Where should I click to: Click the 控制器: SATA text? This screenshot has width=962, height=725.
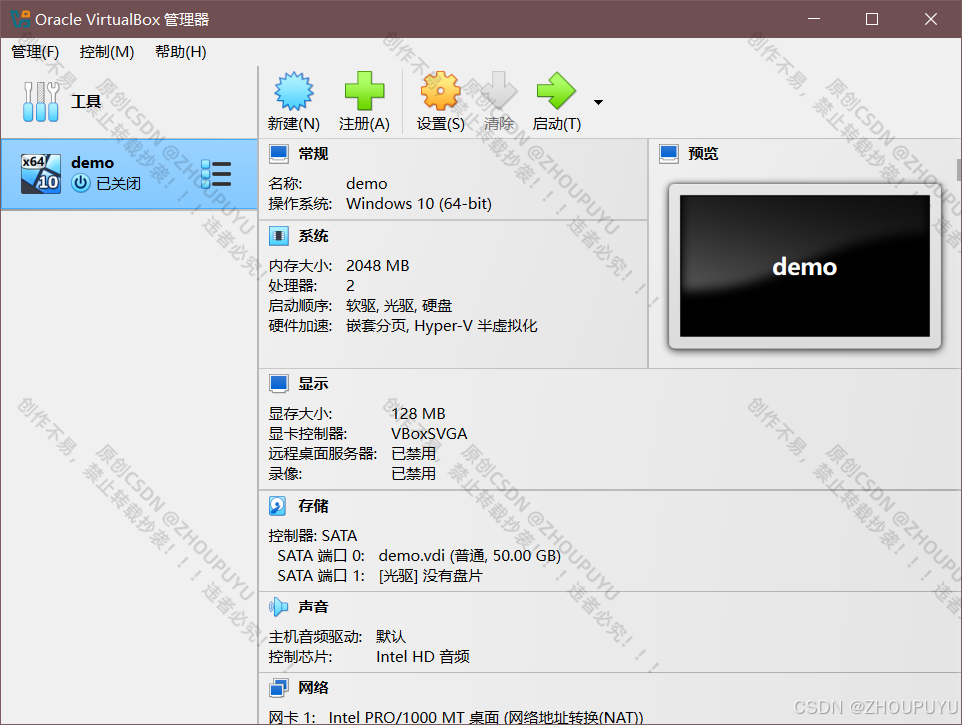pos(313,536)
